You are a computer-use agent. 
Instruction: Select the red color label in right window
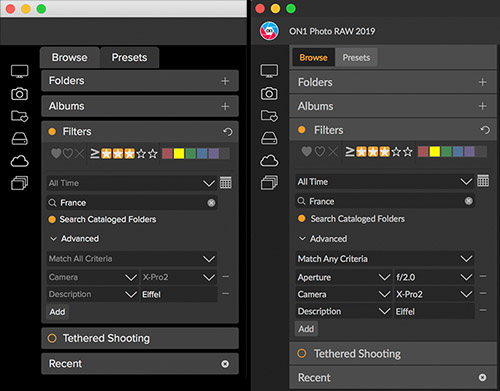(423, 152)
